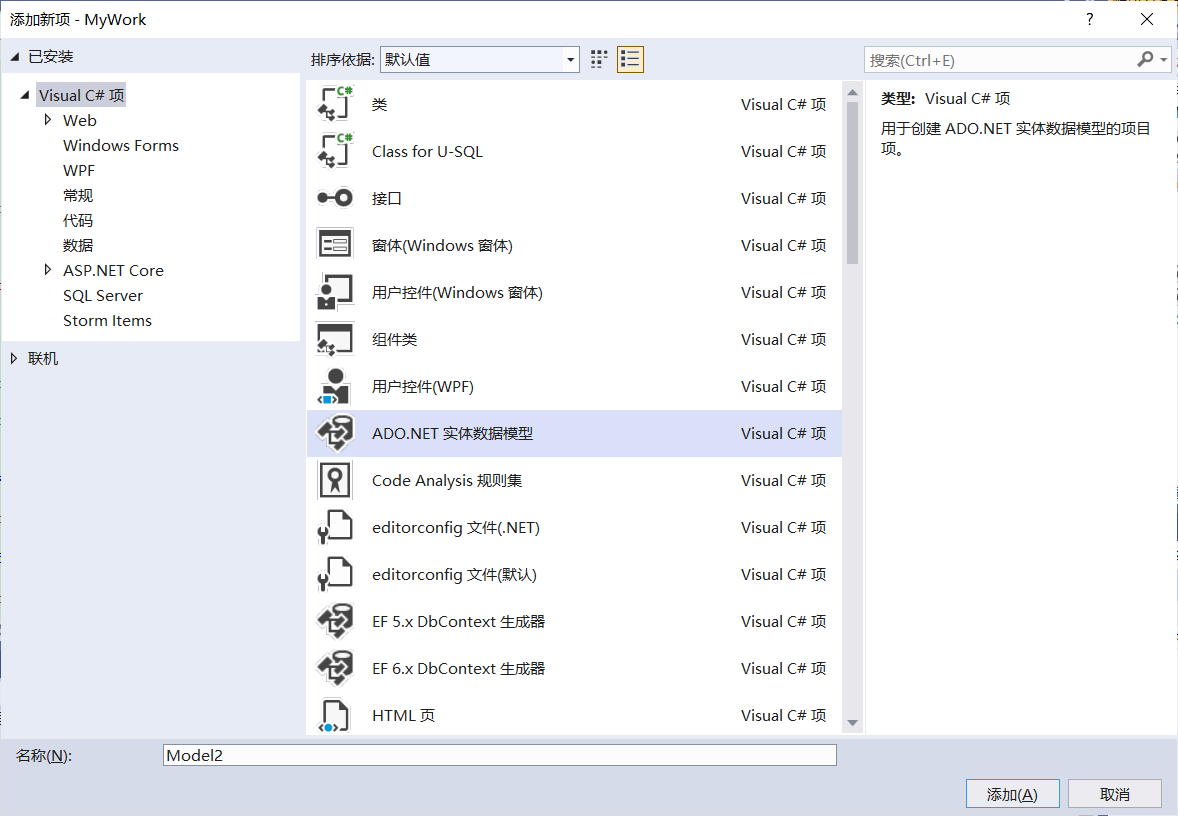The width and height of the screenshot is (1178, 816).
Task: Select the 类 (Class) template icon
Action: 334,103
